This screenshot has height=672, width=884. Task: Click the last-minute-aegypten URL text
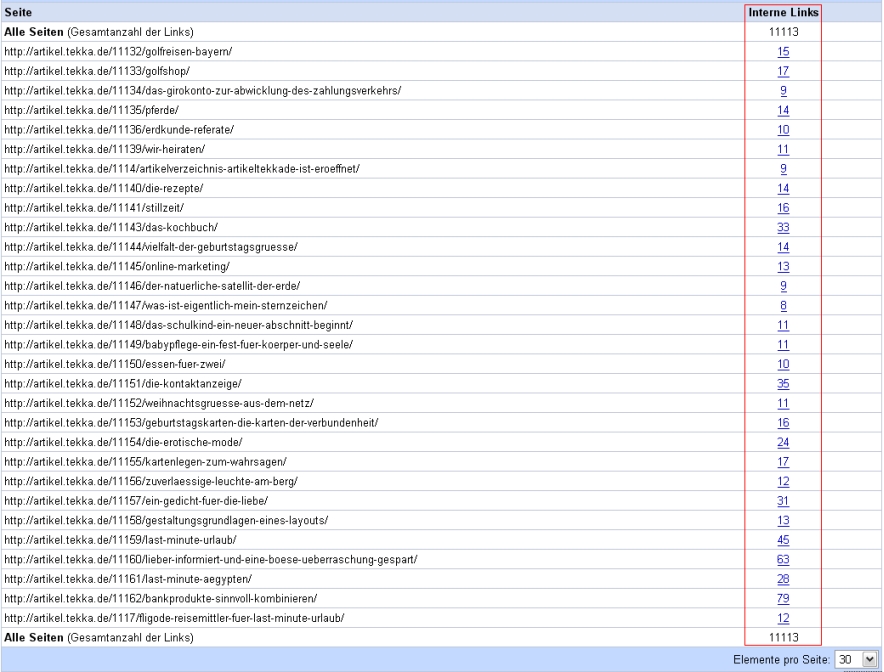click(x=128, y=580)
